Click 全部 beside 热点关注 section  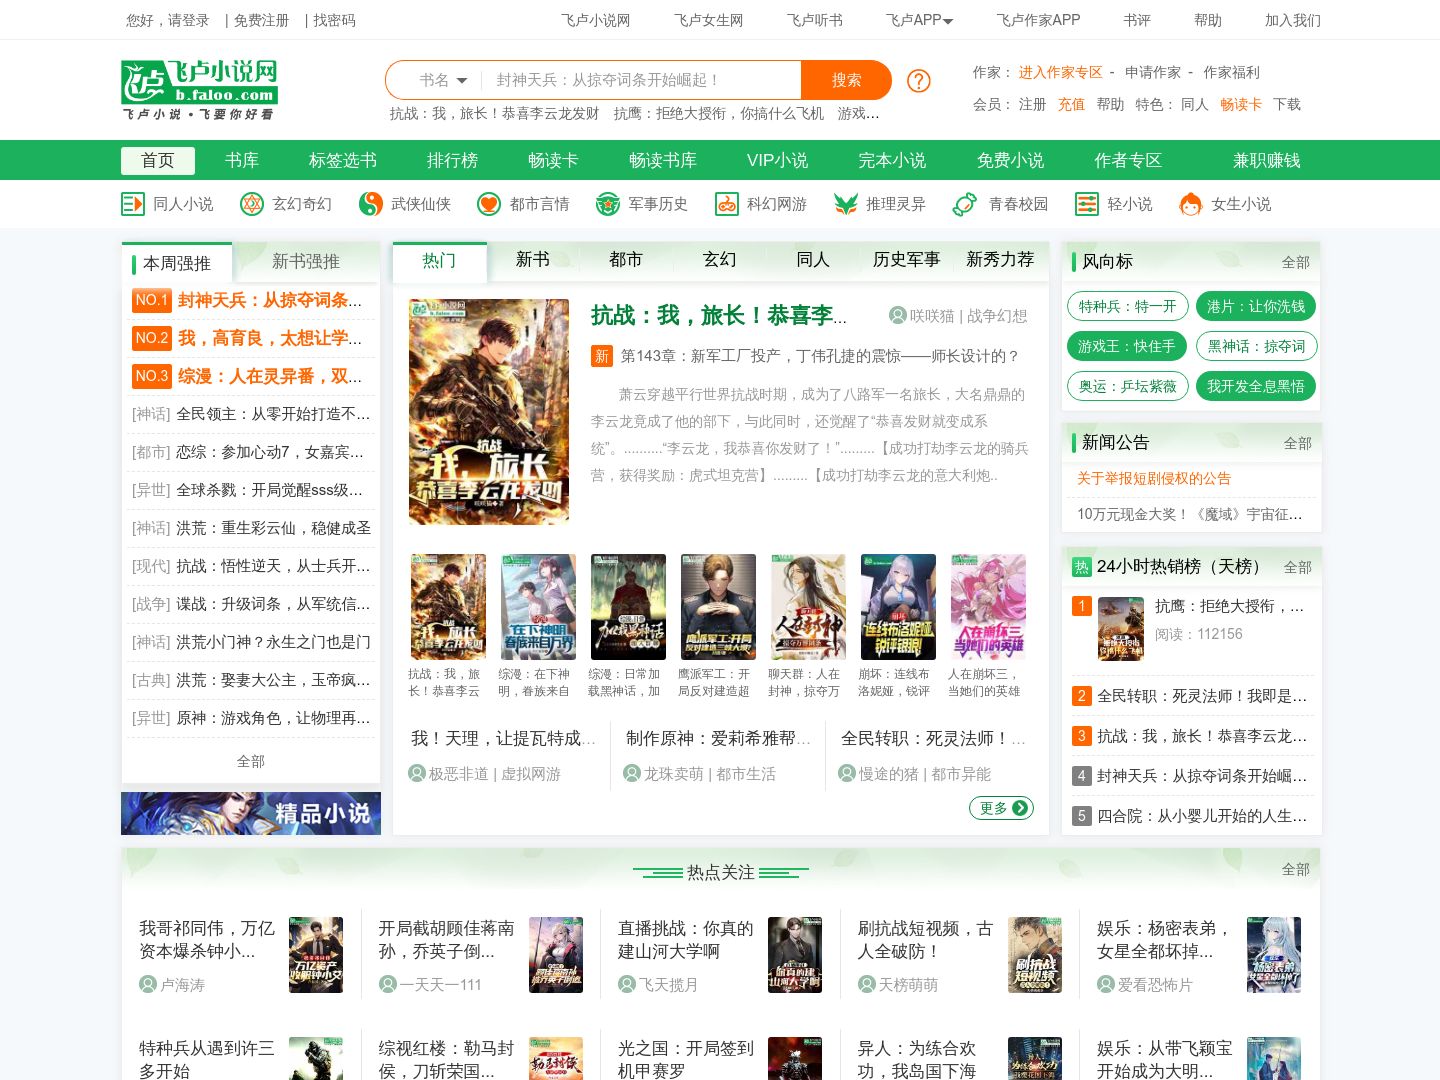1296,869
